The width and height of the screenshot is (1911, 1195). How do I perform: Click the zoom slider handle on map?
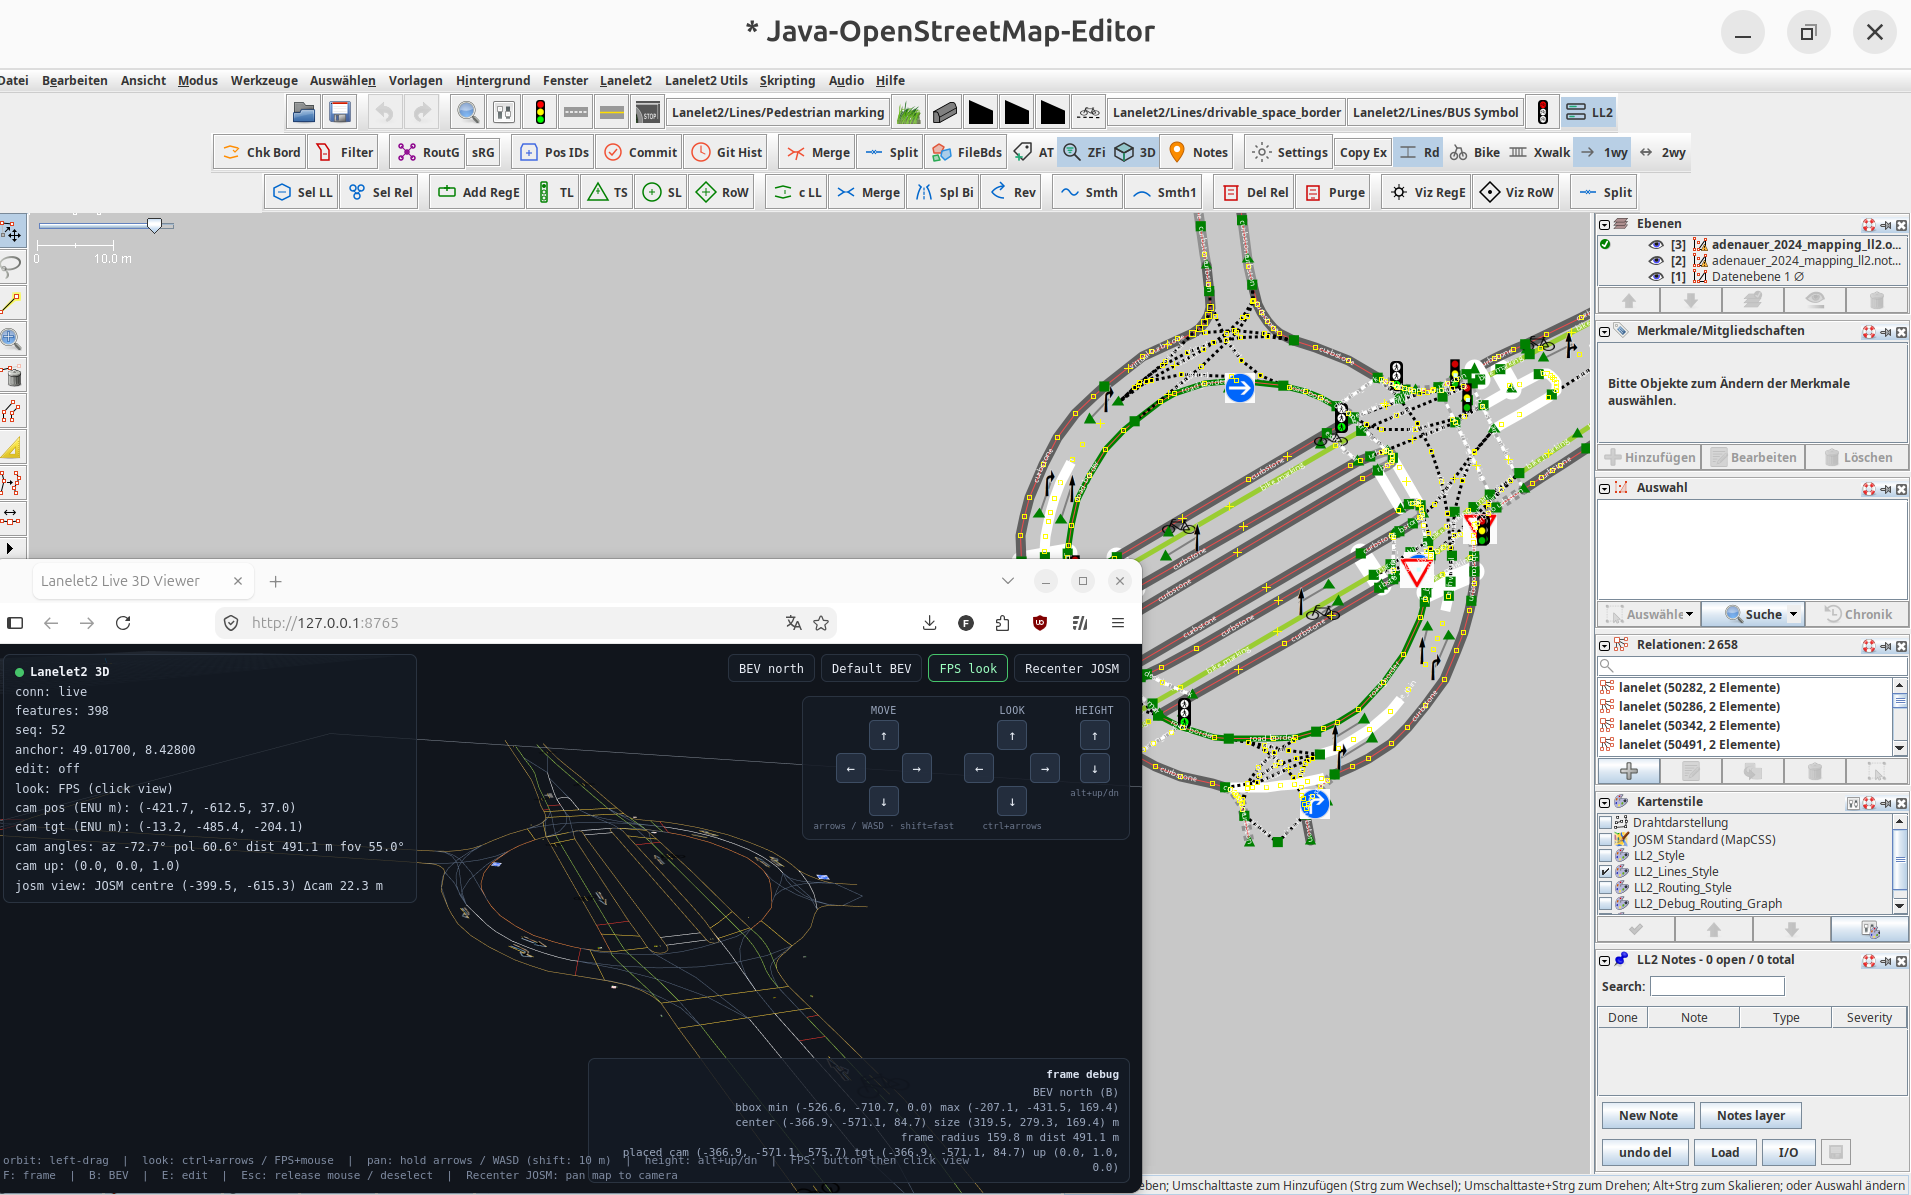[154, 225]
